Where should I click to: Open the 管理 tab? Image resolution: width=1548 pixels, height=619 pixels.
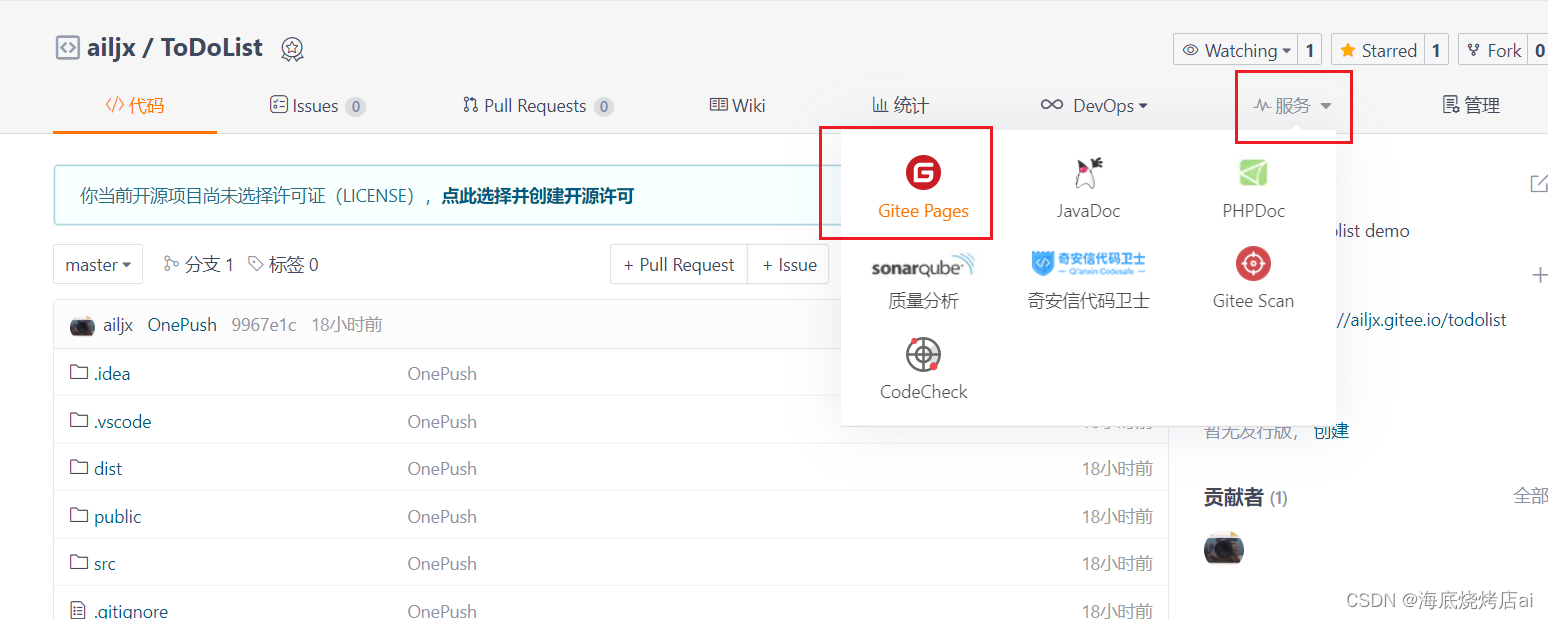point(1471,105)
